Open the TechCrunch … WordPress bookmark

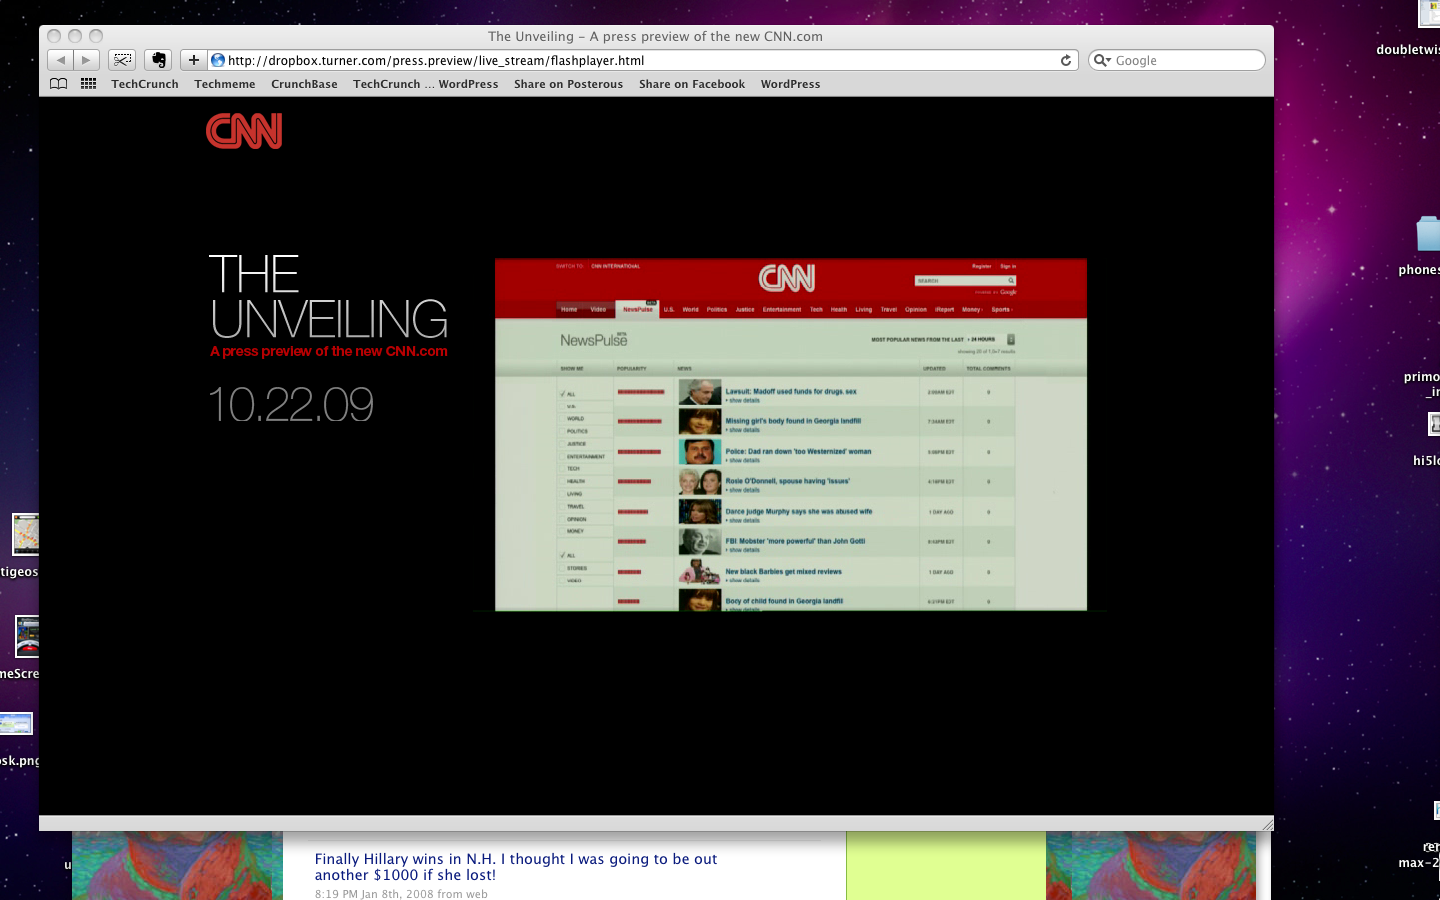pyautogui.click(x=426, y=84)
